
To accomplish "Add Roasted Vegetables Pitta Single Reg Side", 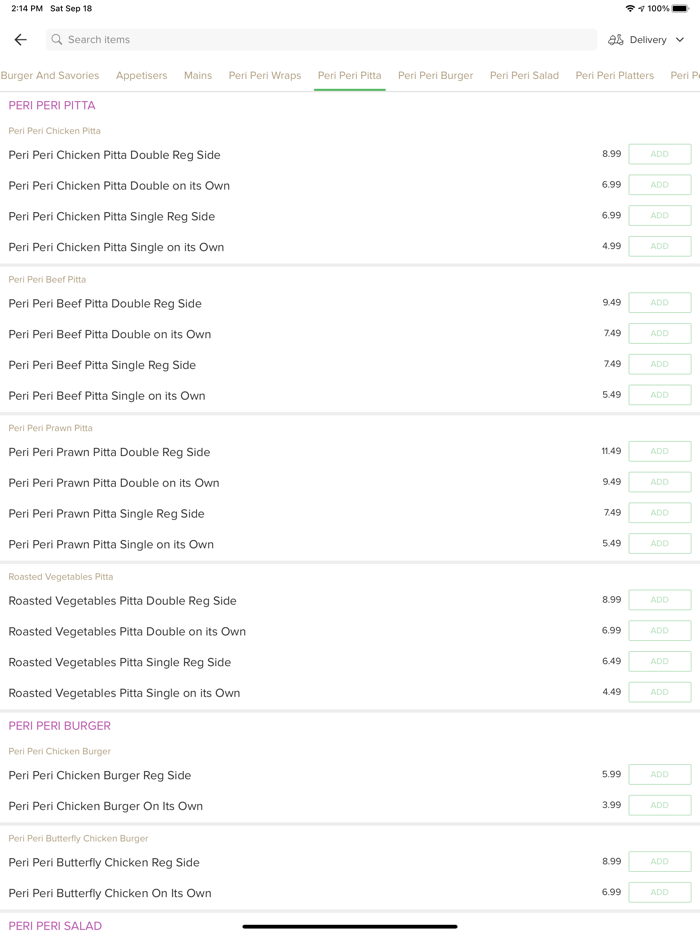I will (x=659, y=661).
